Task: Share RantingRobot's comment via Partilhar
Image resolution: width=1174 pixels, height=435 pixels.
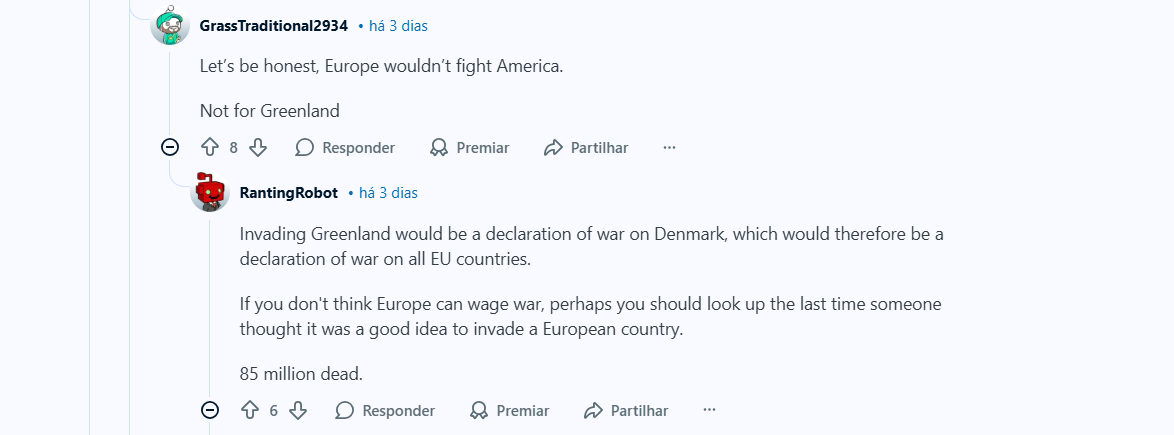Action: tap(626, 410)
